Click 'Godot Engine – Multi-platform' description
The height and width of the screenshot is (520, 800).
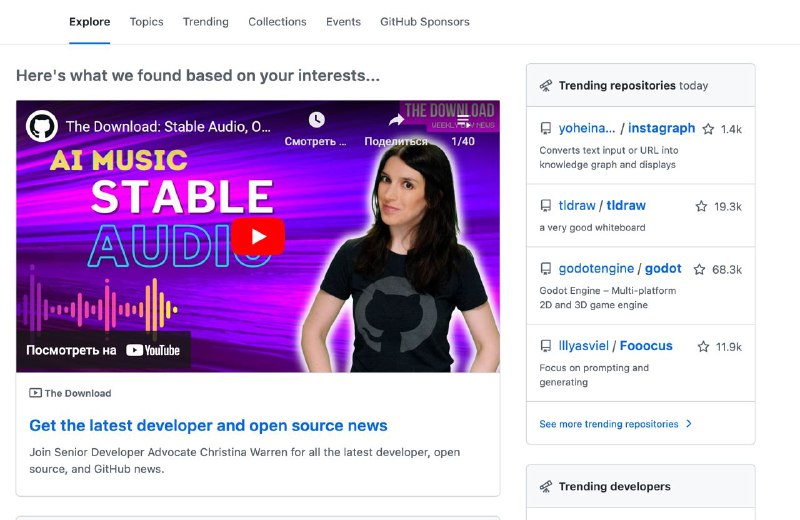[608, 298]
